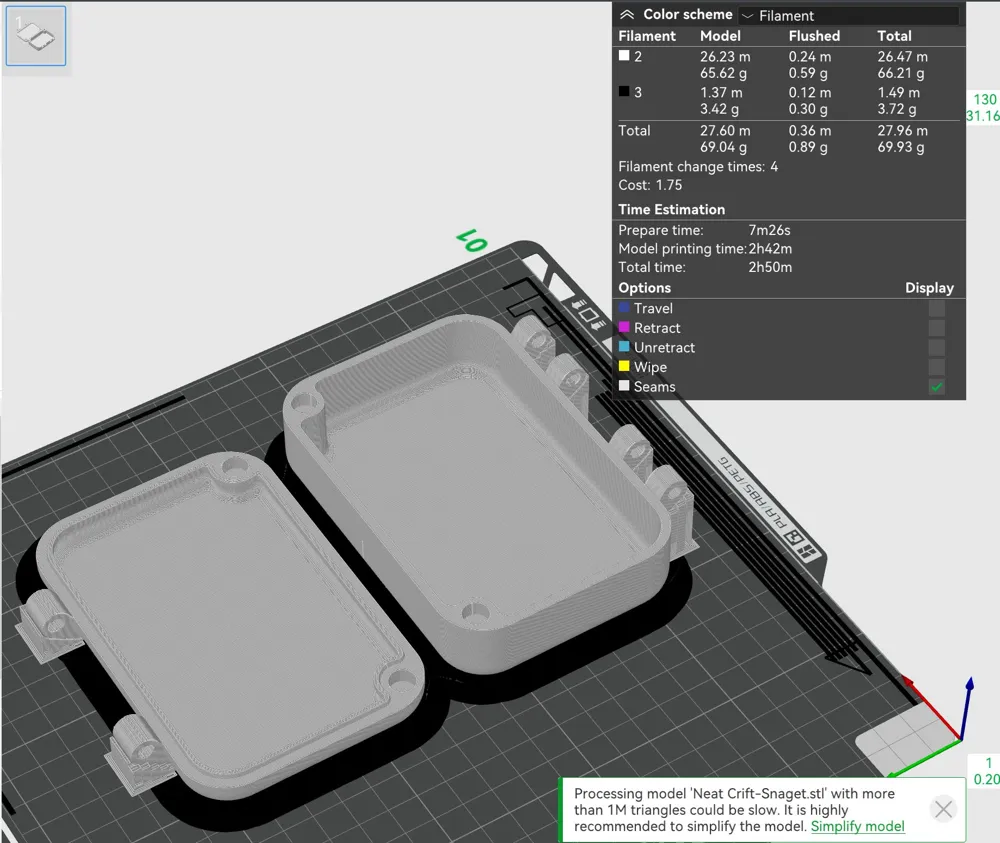Open the Color scheme Filament dropdown
Screen dimensions: 1000x843
848,16
